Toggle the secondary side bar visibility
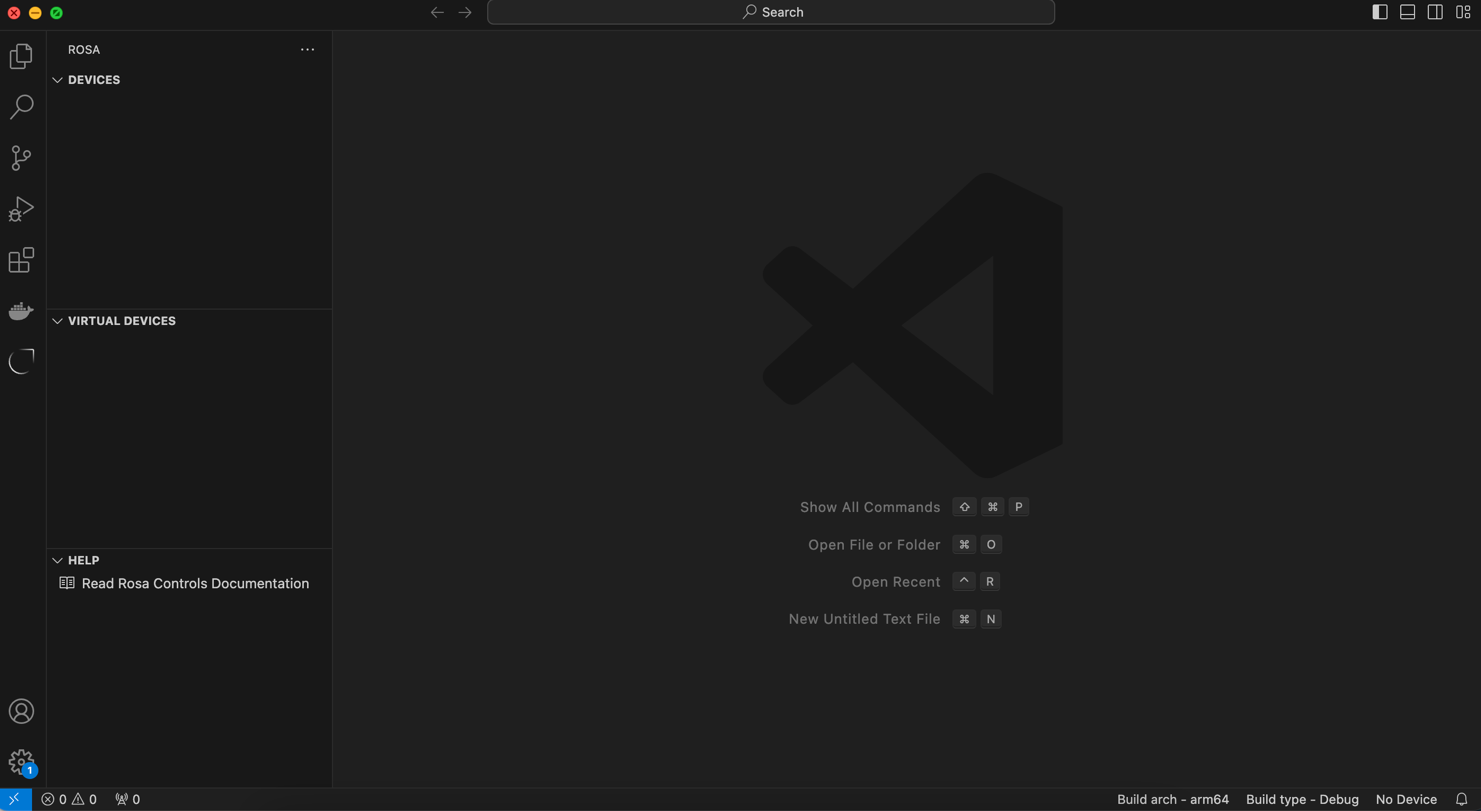 click(1435, 12)
